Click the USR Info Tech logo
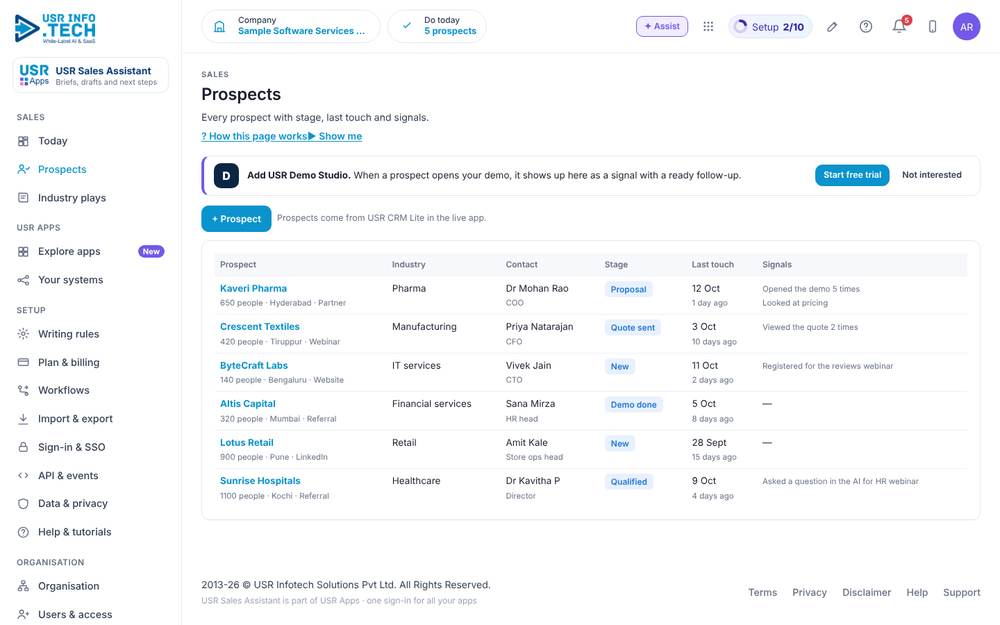Screen dimensions: 1000x625 pyautogui.click(x=55, y=28)
